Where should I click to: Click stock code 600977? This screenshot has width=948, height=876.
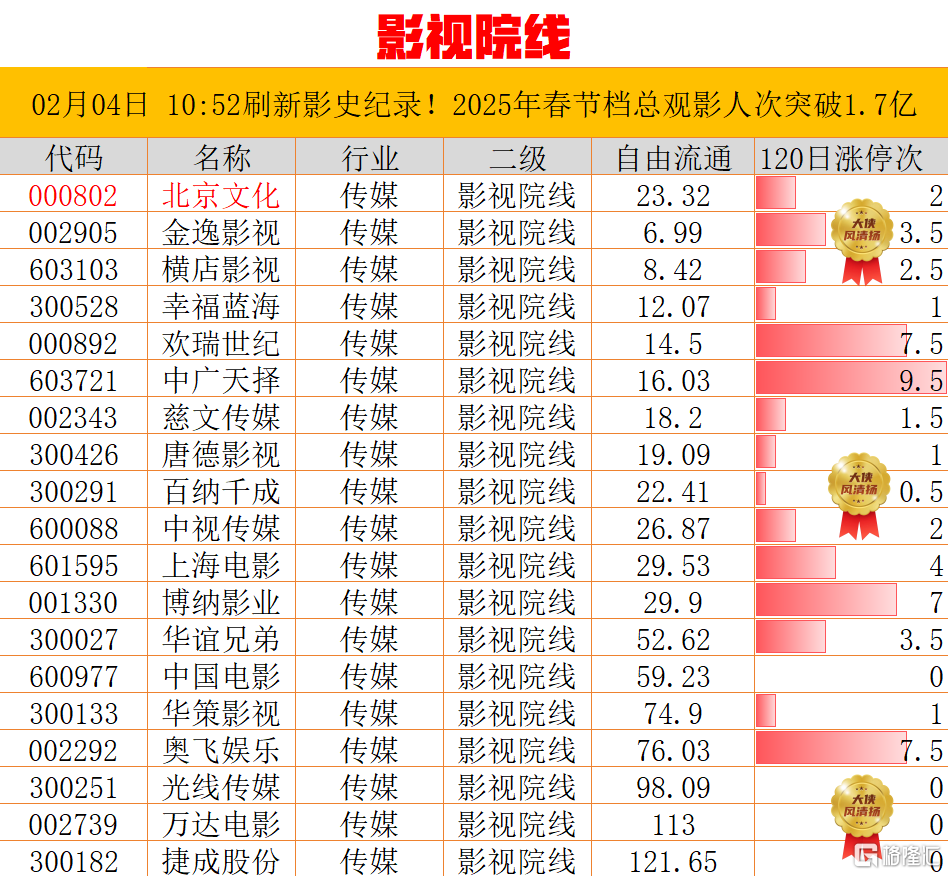click(73, 676)
